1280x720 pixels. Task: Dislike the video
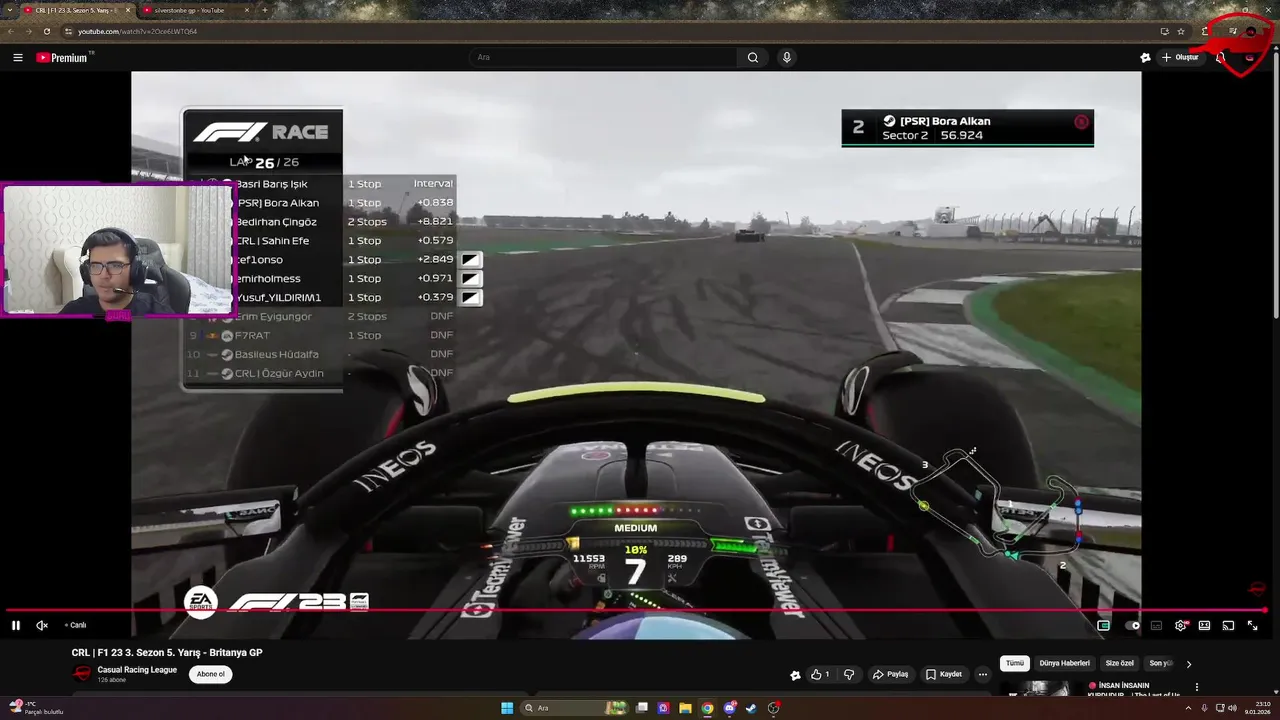[849, 675]
